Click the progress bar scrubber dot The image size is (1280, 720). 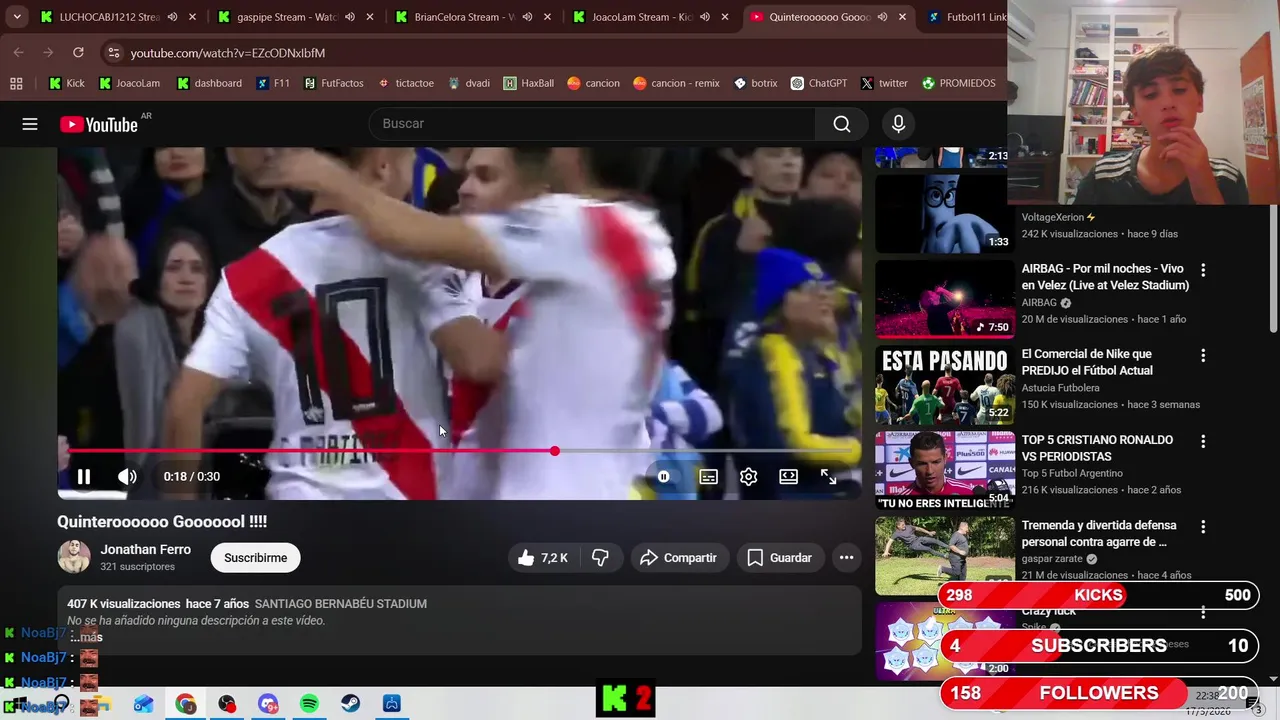point(554,451)
